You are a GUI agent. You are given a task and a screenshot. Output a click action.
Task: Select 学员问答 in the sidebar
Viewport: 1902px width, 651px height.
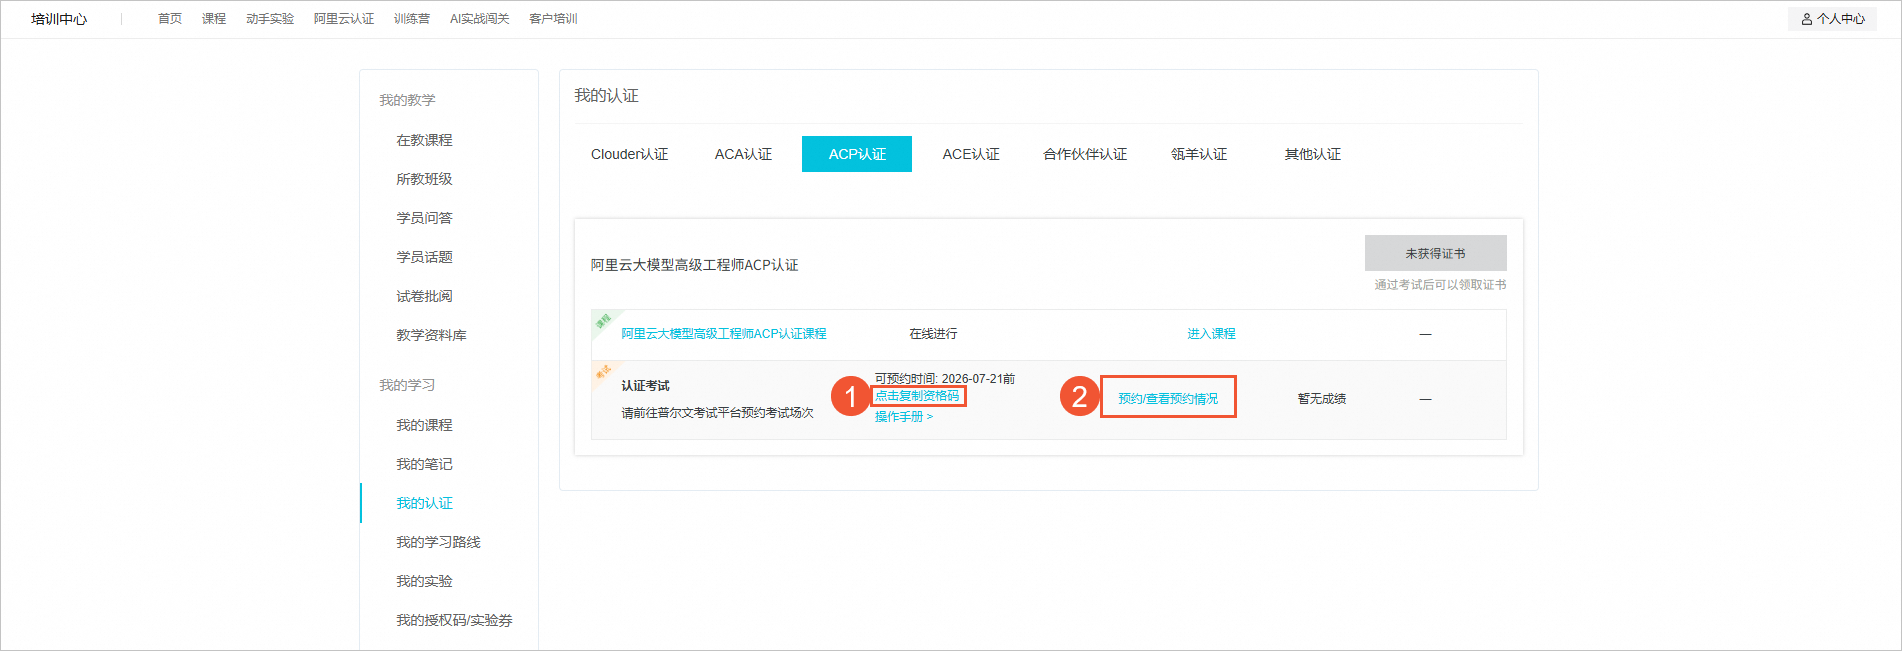(x=424, y=218)
